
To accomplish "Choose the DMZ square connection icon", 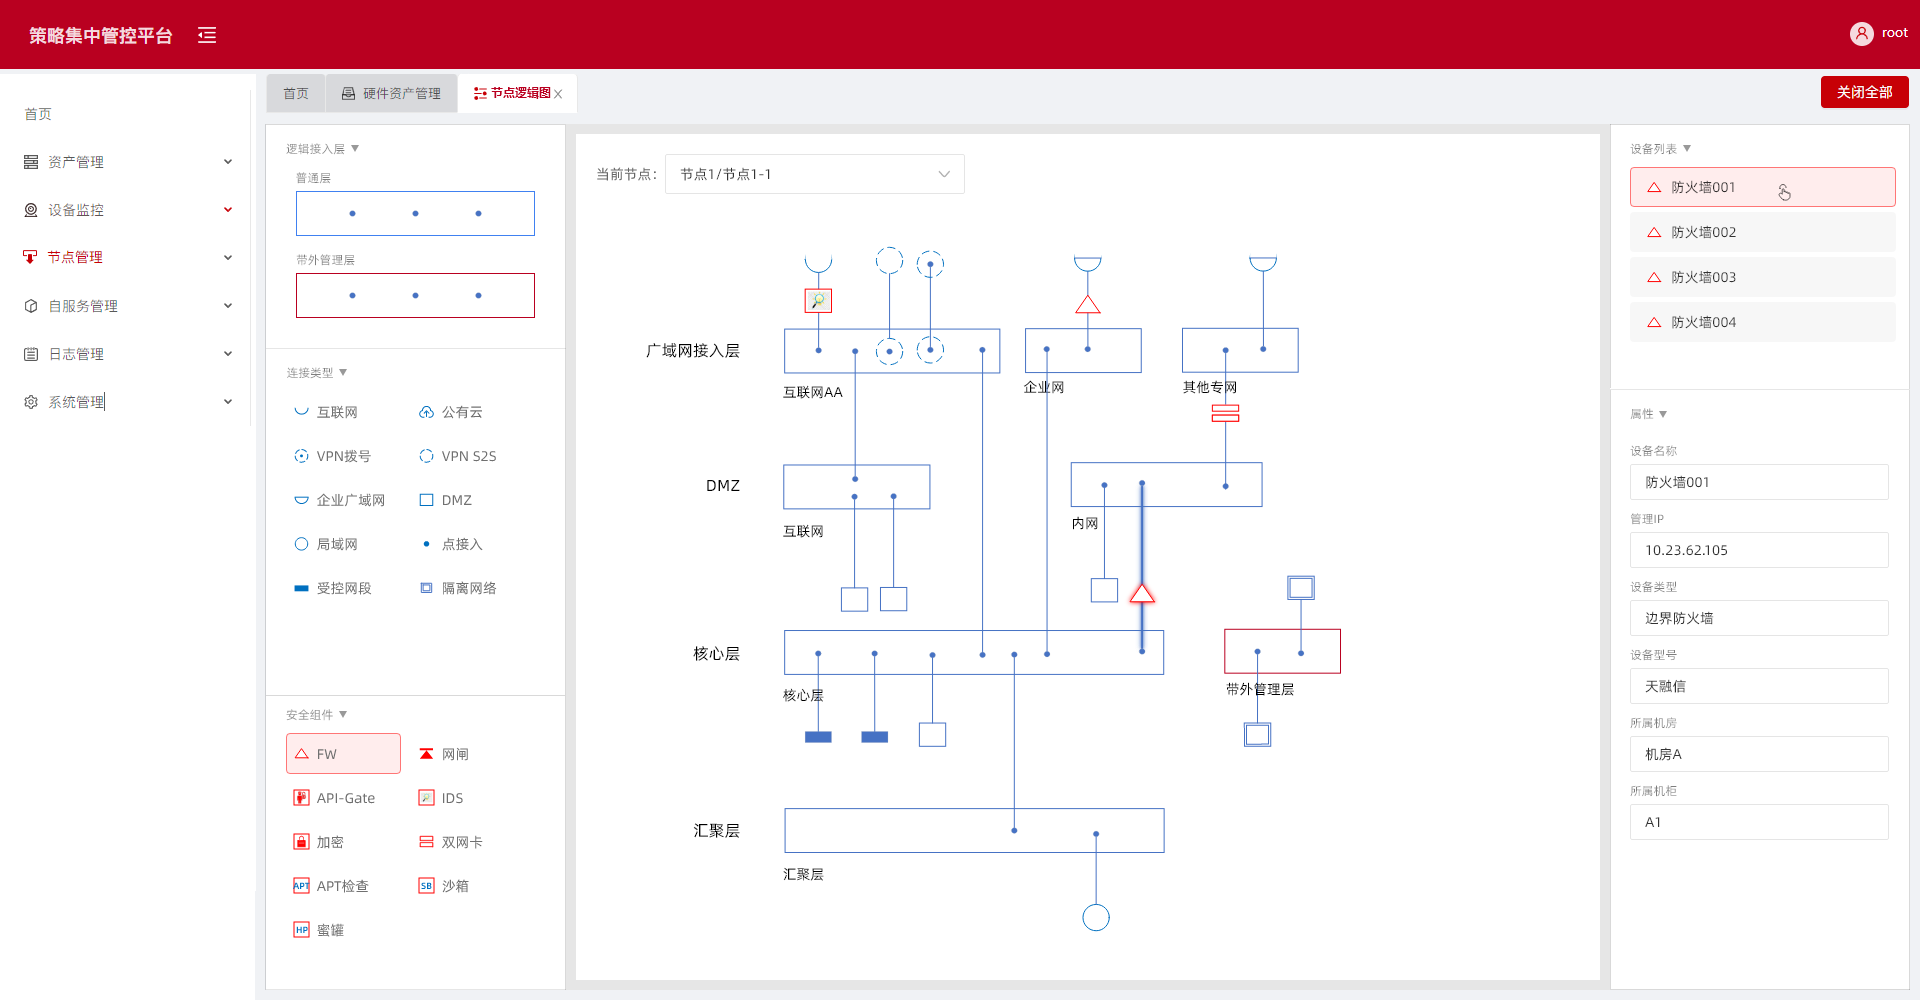I will (x=426, y=500).
